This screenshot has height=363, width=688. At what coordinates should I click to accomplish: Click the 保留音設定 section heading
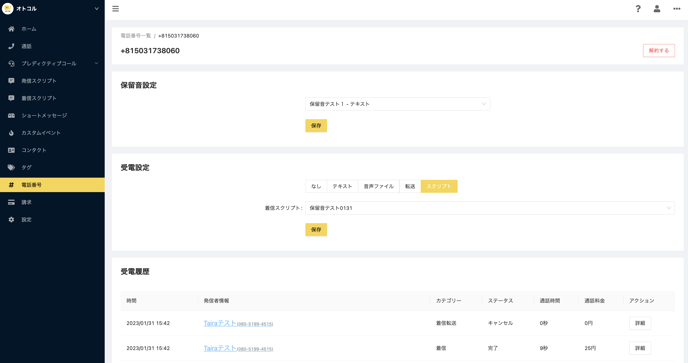pyautogui.click(x=139, y=86)
